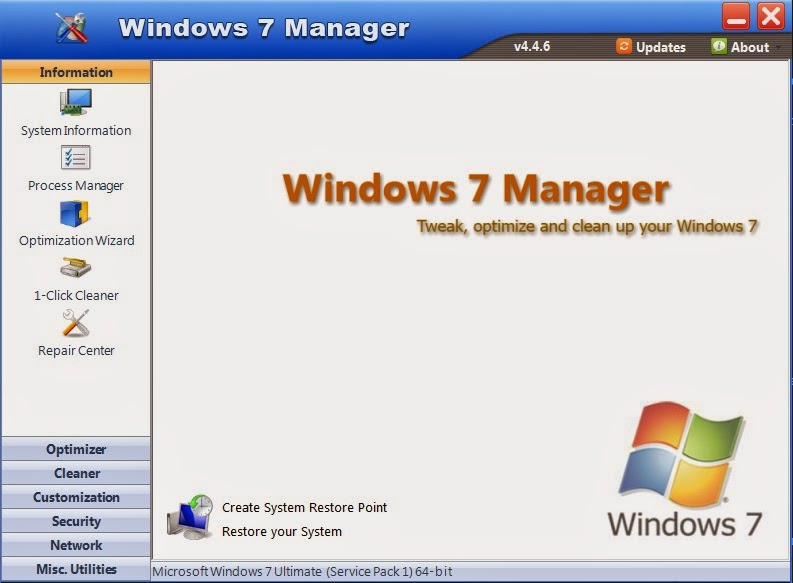793x583 pixels.
Task: Open the Repair Center tools icon
Action: click(x=76, y=323)
